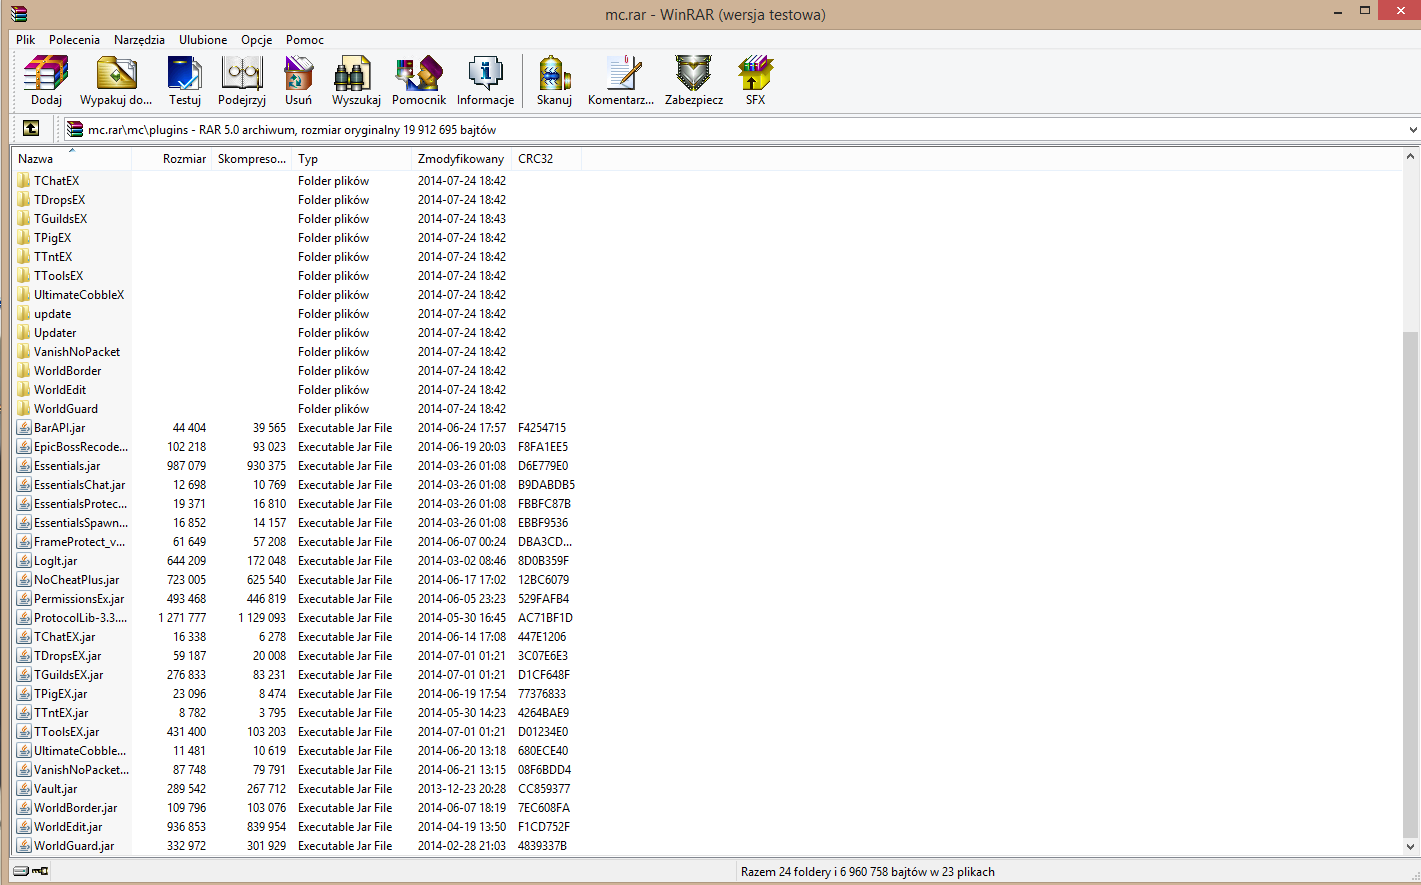Expand the archive path dropdown
Image resolution: width=1421 pixels, height=885 pixels.
pyautogui.click(x=1412, y=130)
